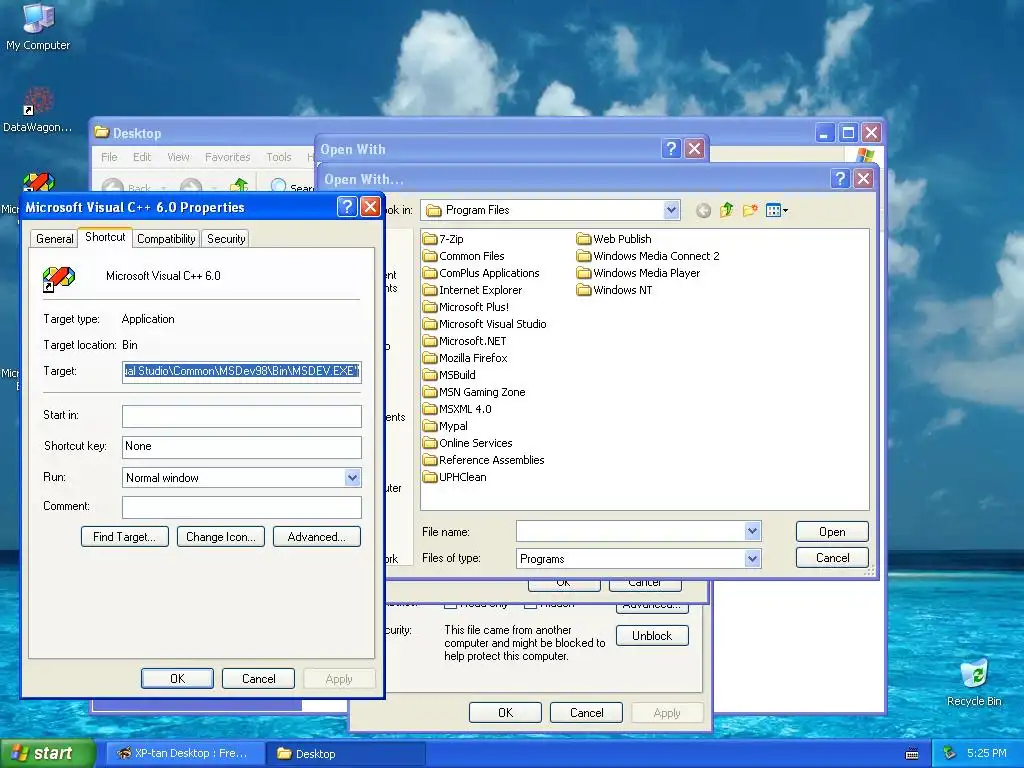Viewport: 1024px width, 768px height.
Task: Open the View menu in Desktop window
Action: click(x=178, y=157)
